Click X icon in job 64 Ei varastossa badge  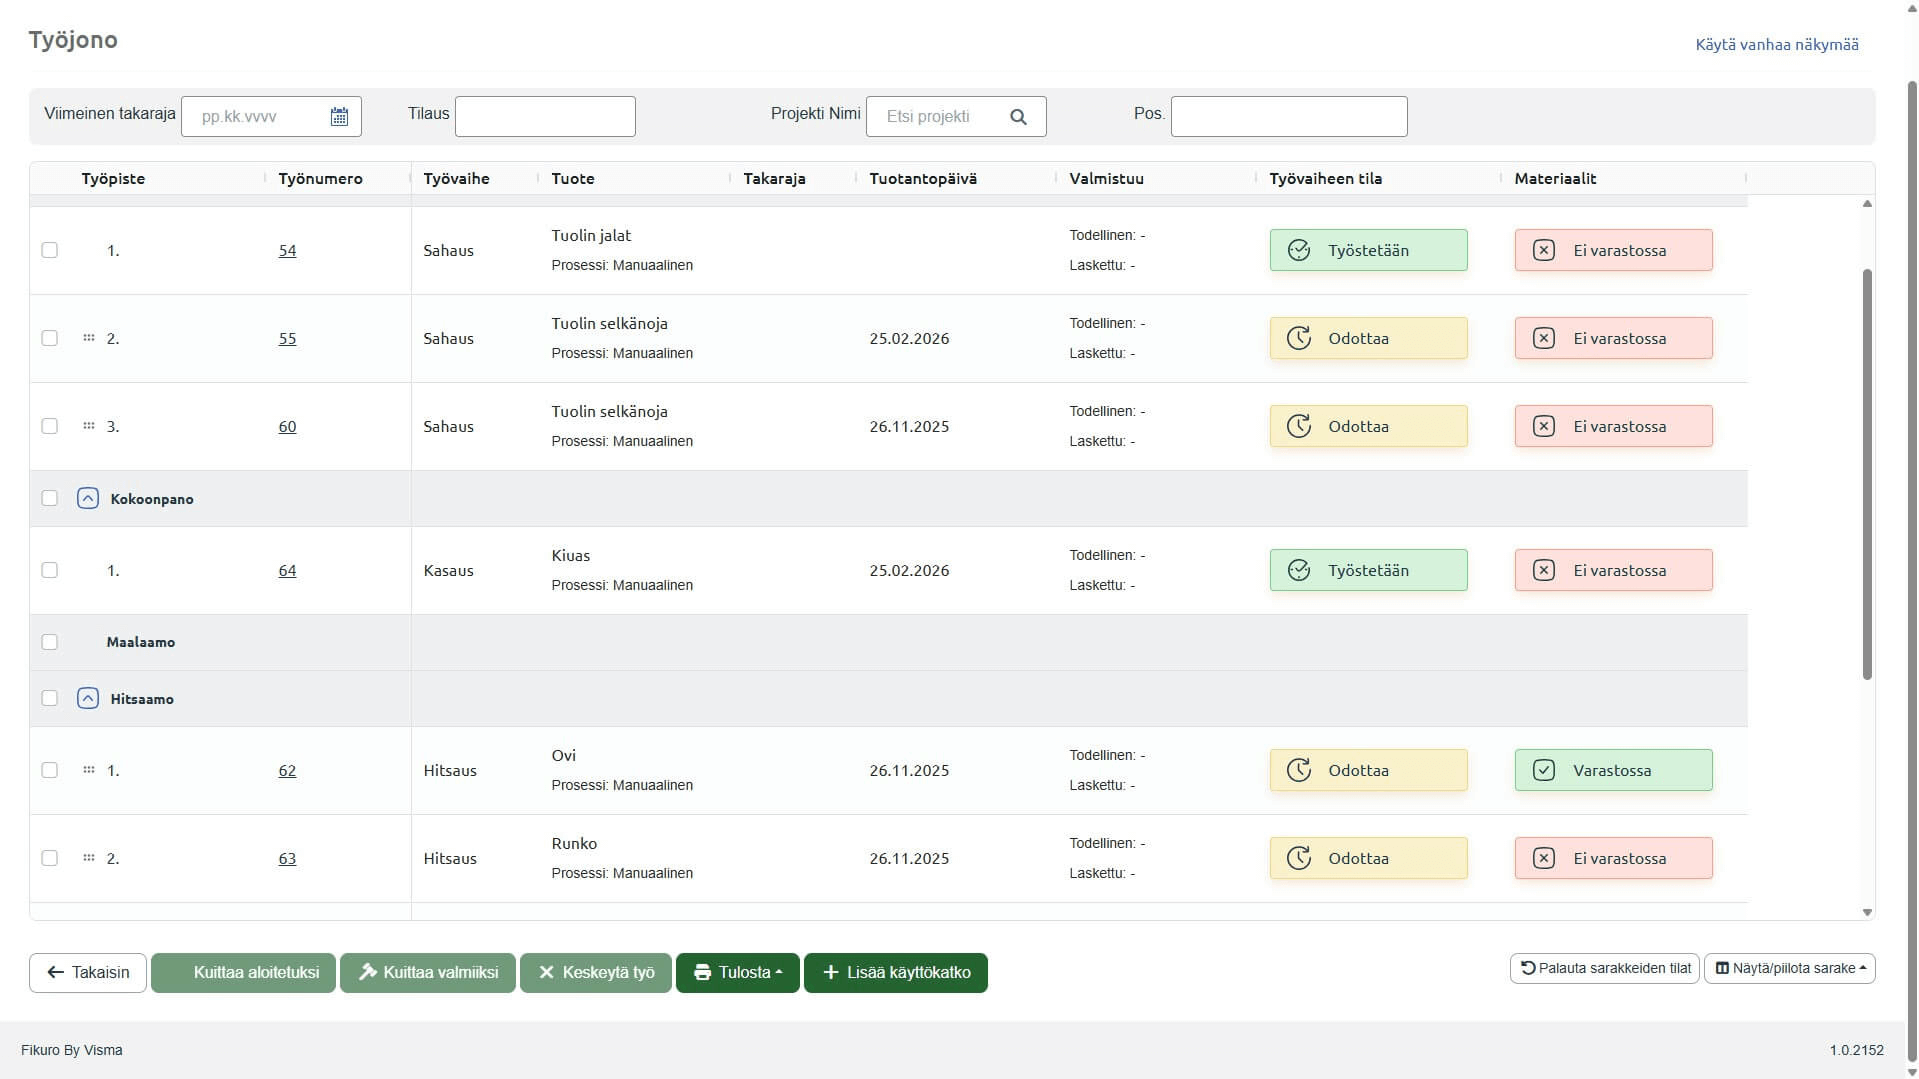coord(1543,570)
